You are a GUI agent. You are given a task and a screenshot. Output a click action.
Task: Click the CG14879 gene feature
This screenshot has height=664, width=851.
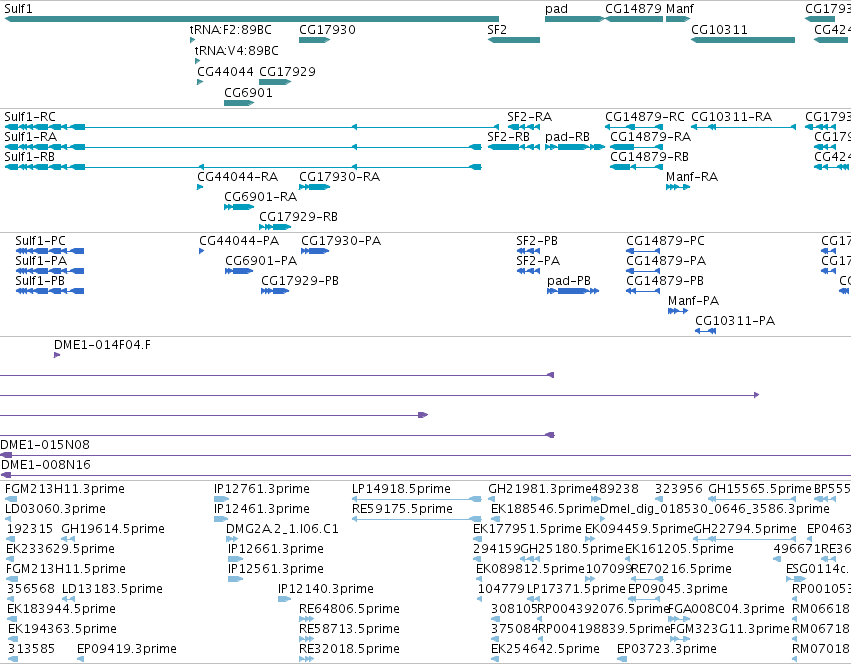point(634,19)
